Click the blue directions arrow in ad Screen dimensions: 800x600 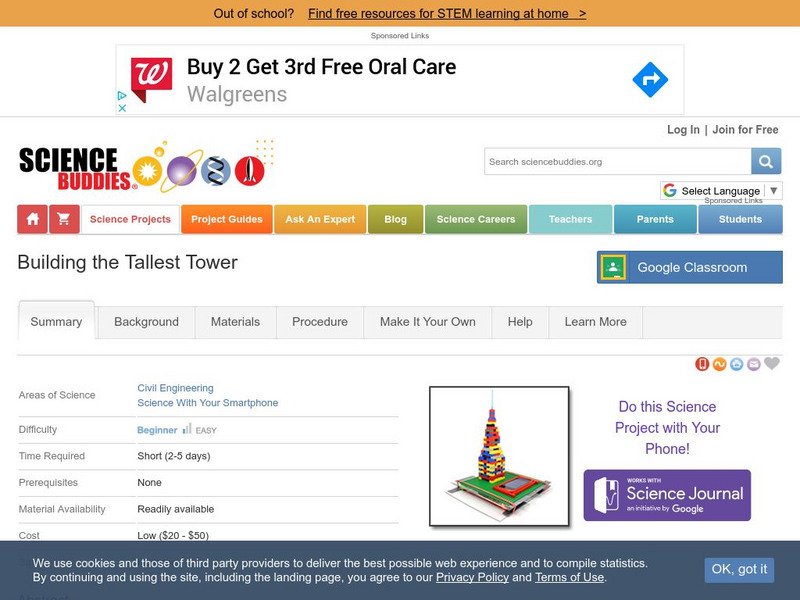650,80
